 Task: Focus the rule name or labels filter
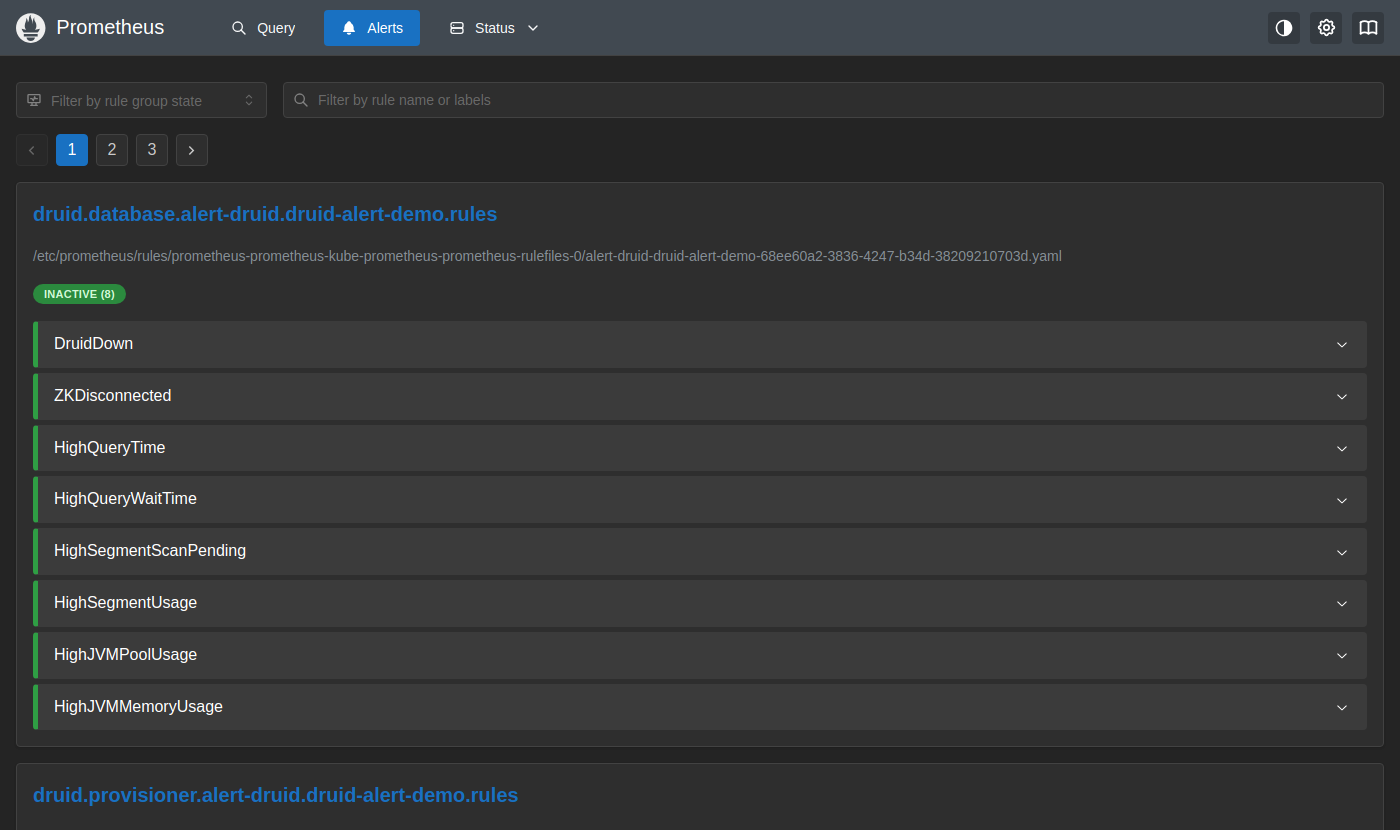click(x=833, y=100)
